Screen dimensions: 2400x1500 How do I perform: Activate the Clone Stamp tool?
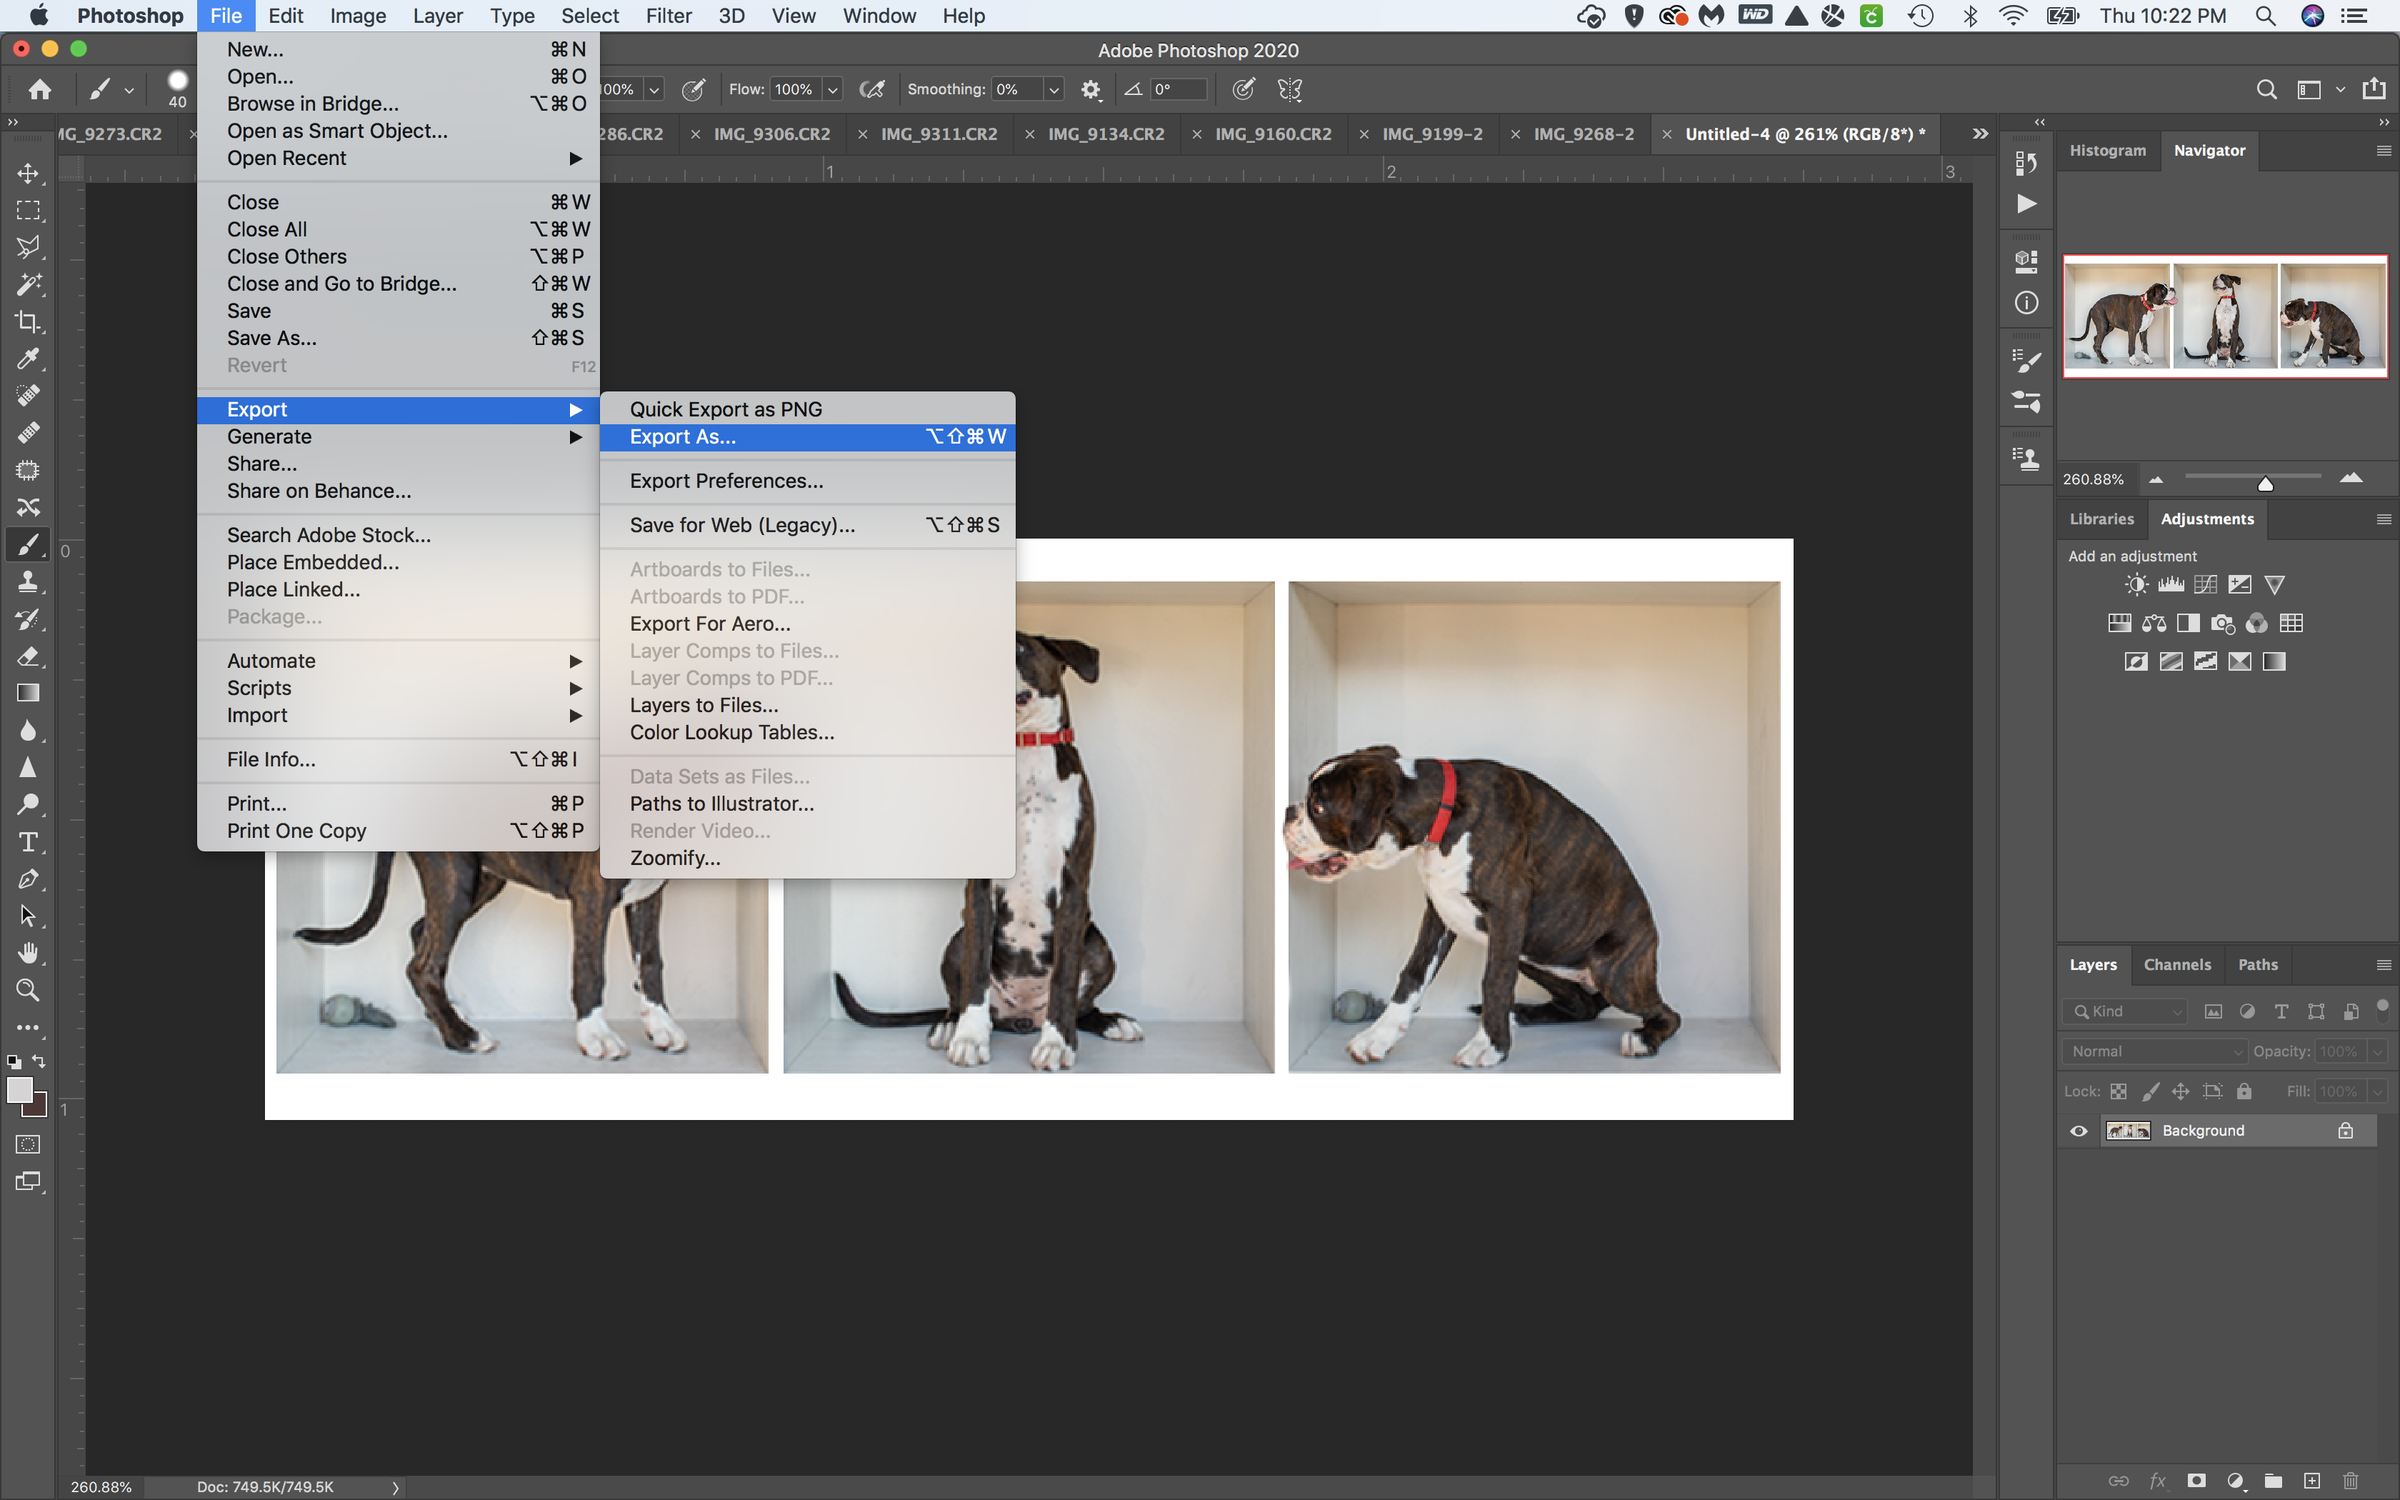click(28, 581)
